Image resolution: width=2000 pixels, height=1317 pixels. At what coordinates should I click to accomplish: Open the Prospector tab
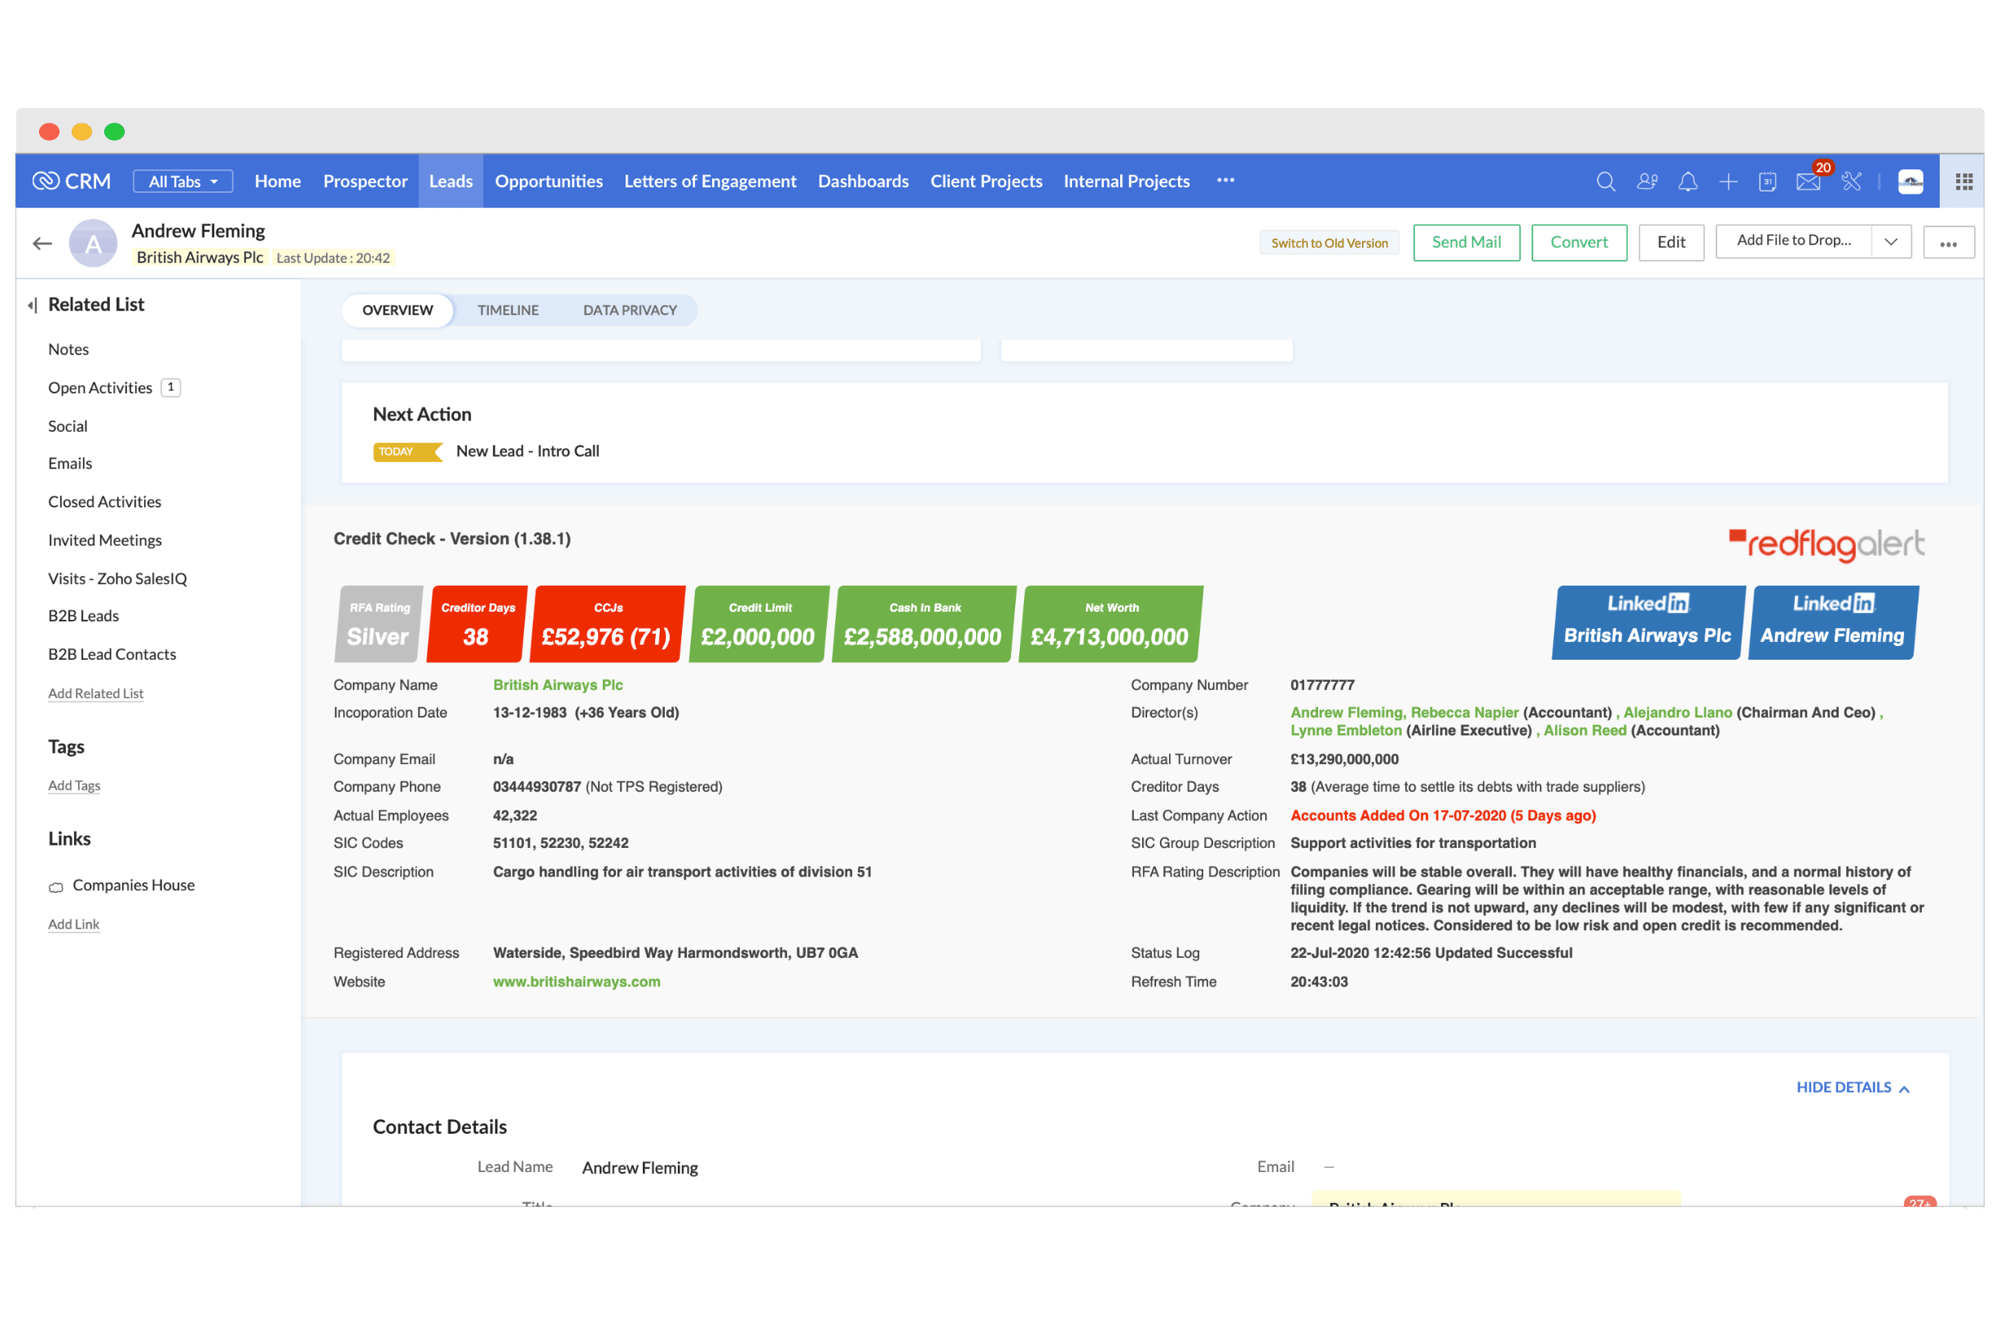[x=365, y=181]
